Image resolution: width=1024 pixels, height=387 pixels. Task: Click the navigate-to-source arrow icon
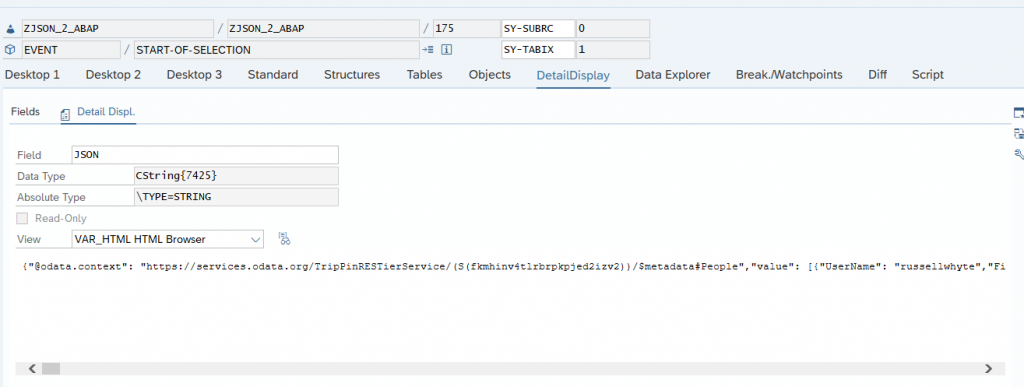pyautogui.click(x=428, y=50)
